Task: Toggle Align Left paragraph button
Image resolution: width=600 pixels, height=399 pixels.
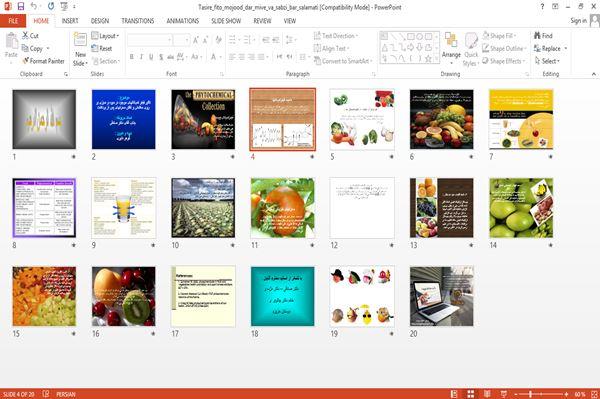Action: pyautogui.click(x=232, y=57)
